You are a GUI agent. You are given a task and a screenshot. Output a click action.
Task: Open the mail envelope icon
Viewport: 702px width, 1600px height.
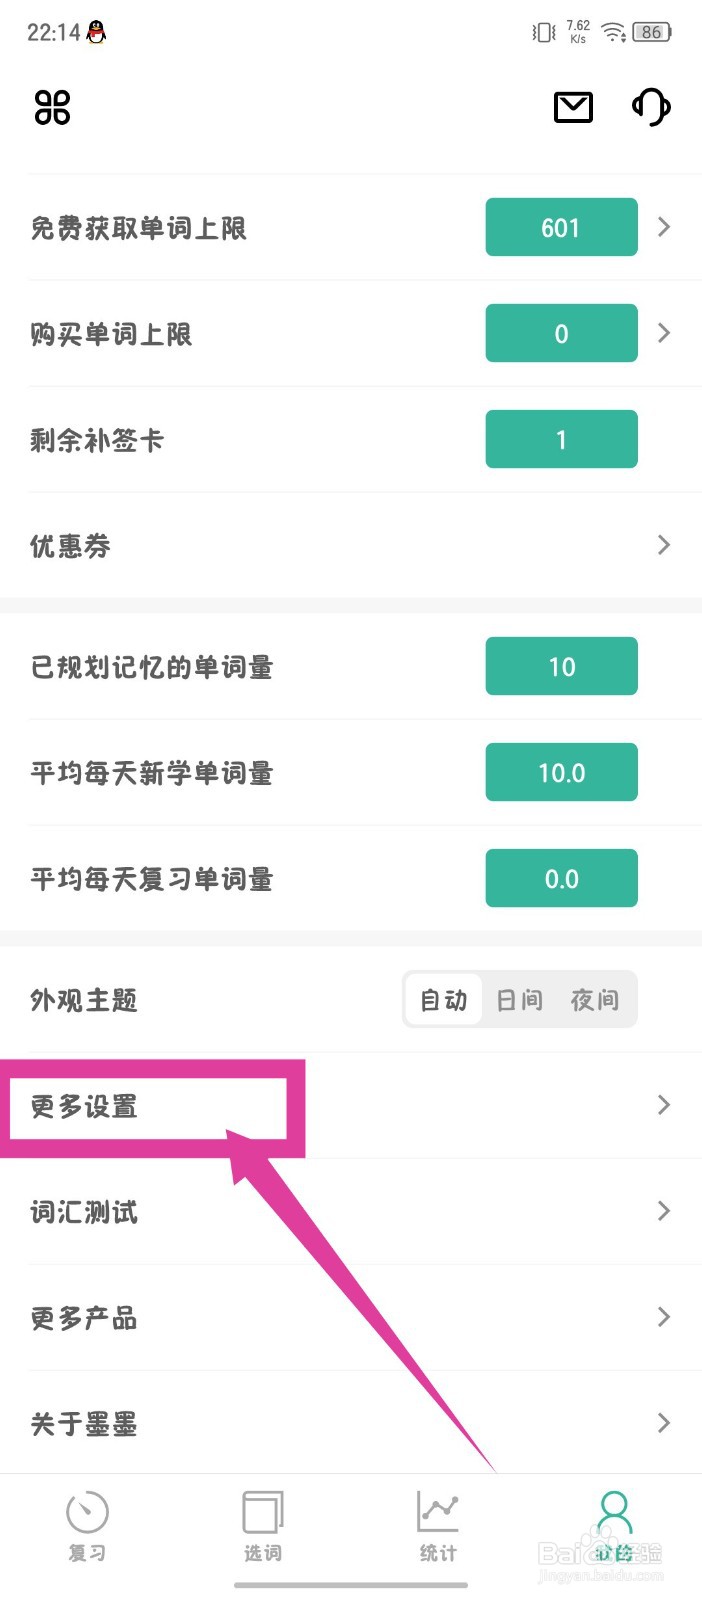coord(573,107)
